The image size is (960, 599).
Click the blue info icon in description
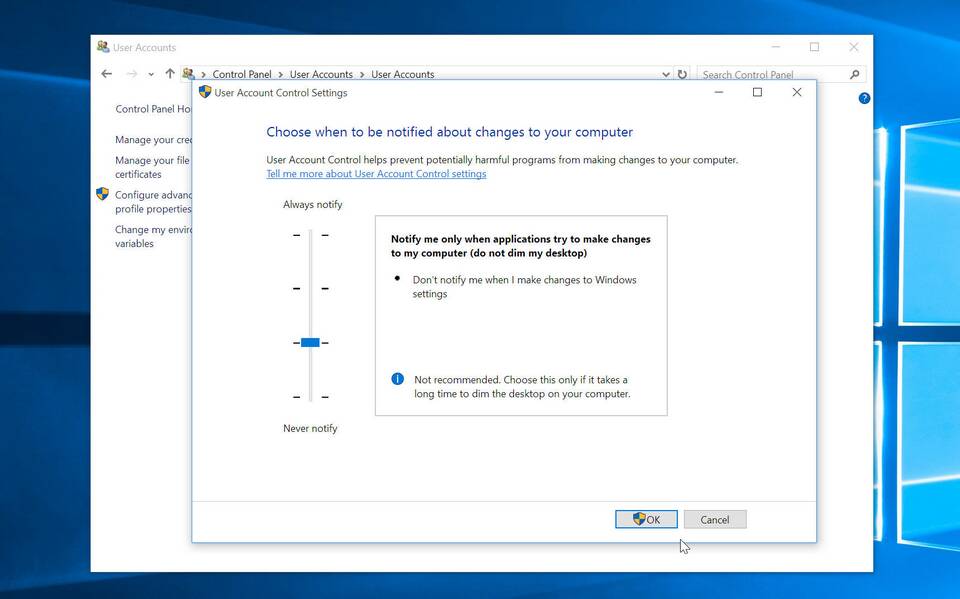[x=397, y=379]
